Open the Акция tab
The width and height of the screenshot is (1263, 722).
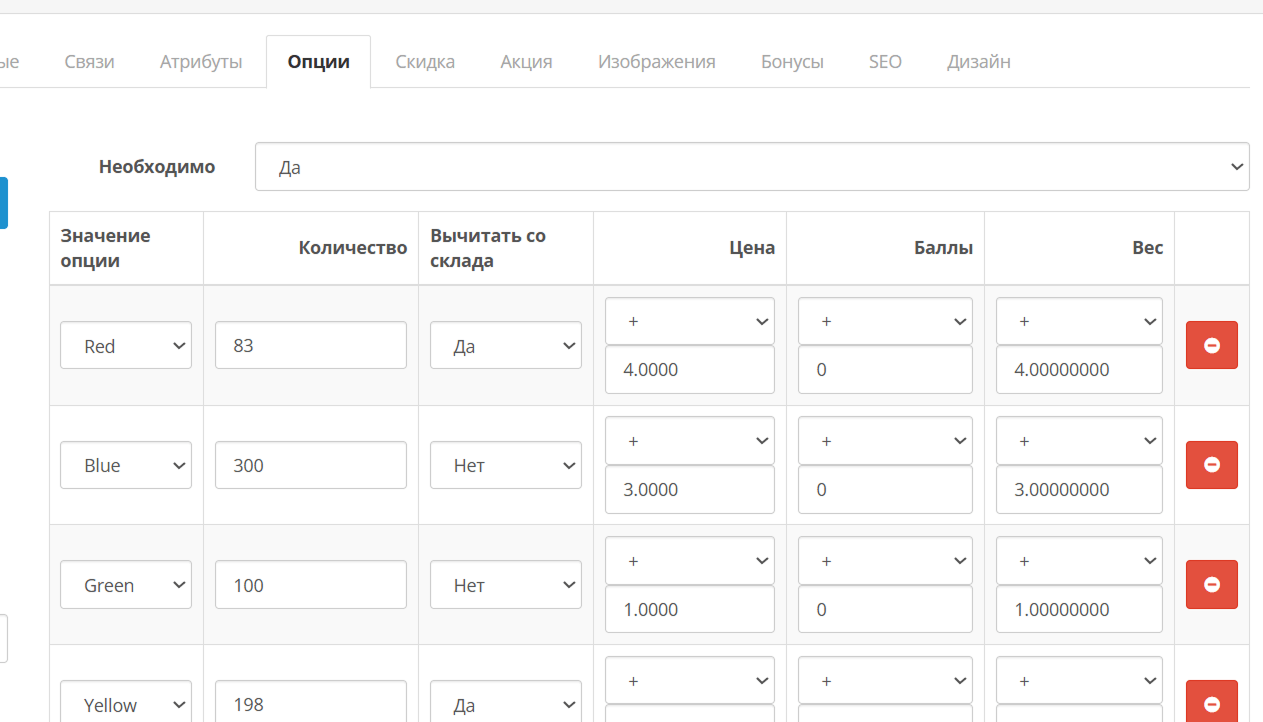pos(526,62)
